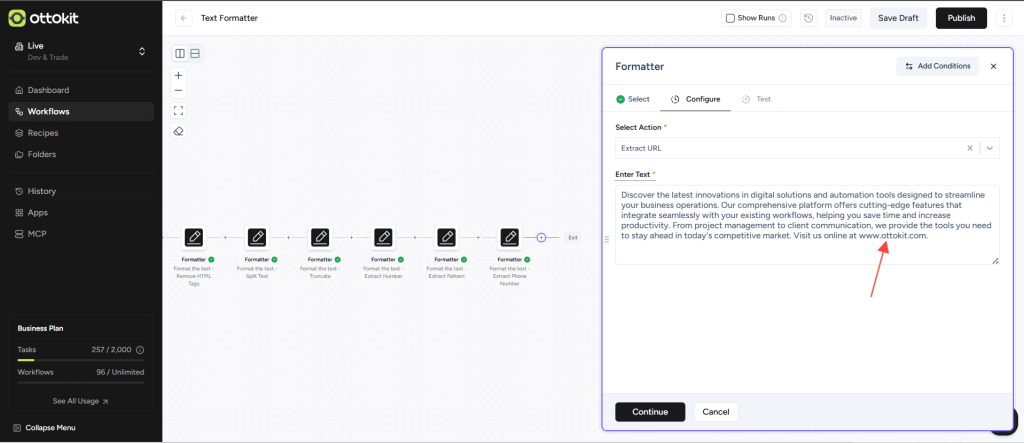Click the zoom out minus icon on canvas
This screenshot has height=443, width=1024.
point(179,90)
